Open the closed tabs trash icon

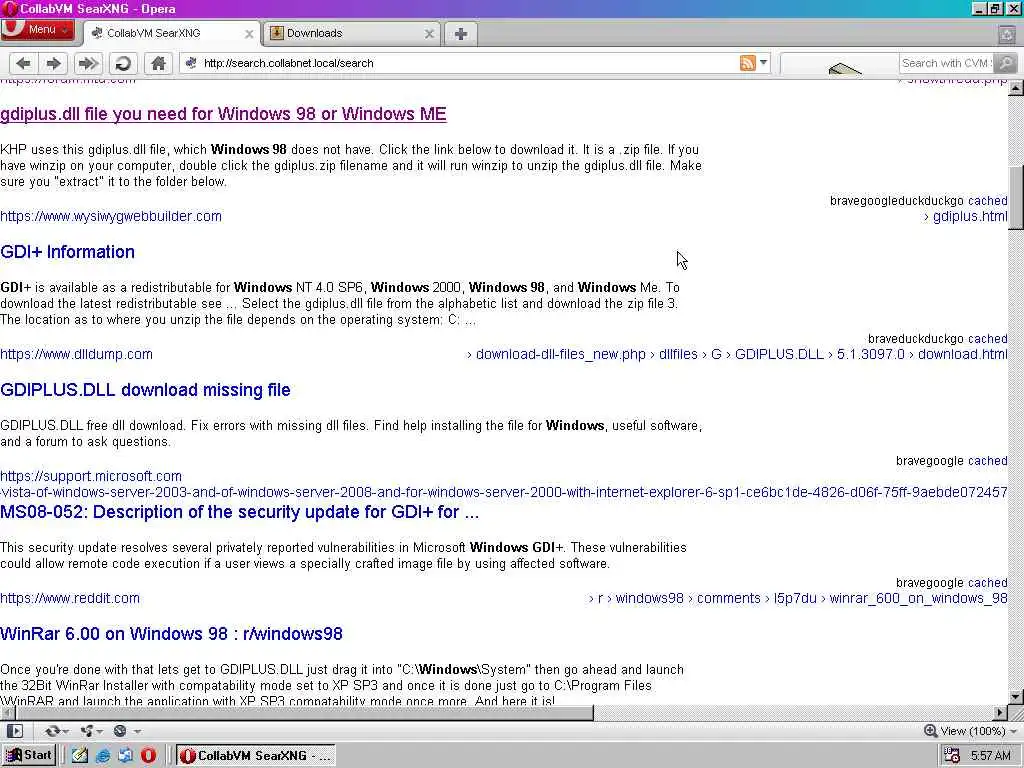point(1007,34)
